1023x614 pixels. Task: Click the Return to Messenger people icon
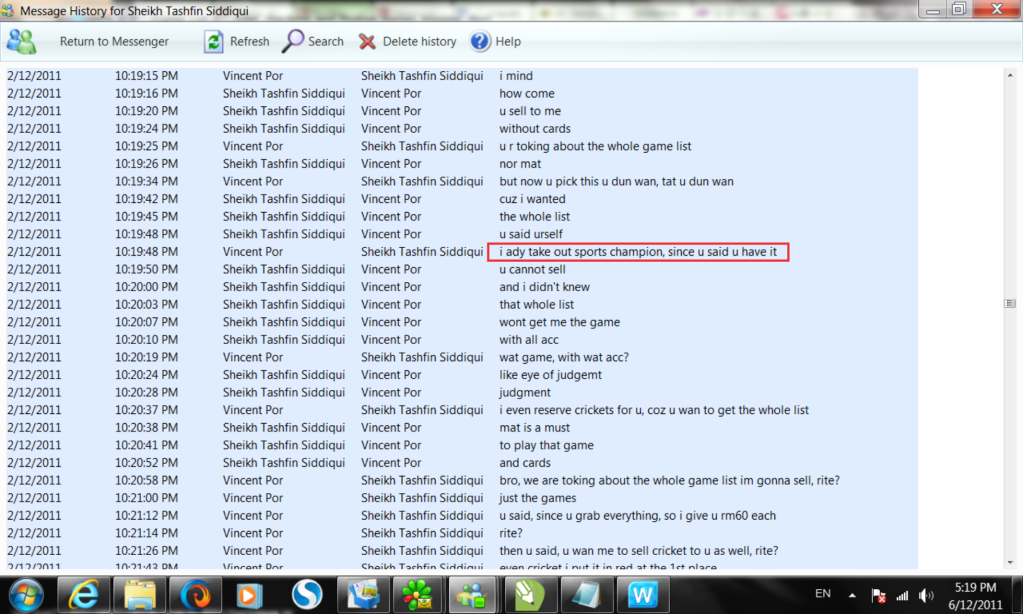click(21, 41)
